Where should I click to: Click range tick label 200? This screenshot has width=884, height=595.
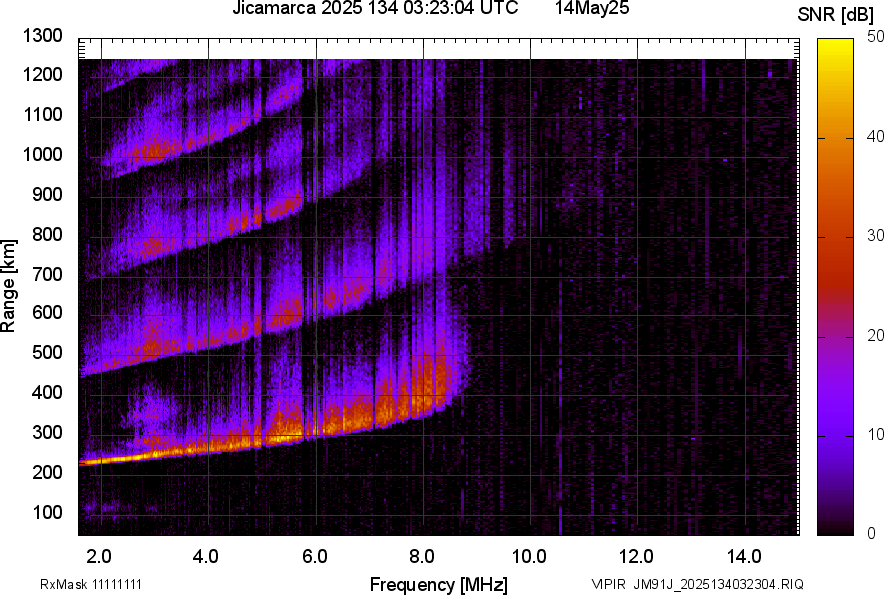pyautogui.click(x=47, y=472)
